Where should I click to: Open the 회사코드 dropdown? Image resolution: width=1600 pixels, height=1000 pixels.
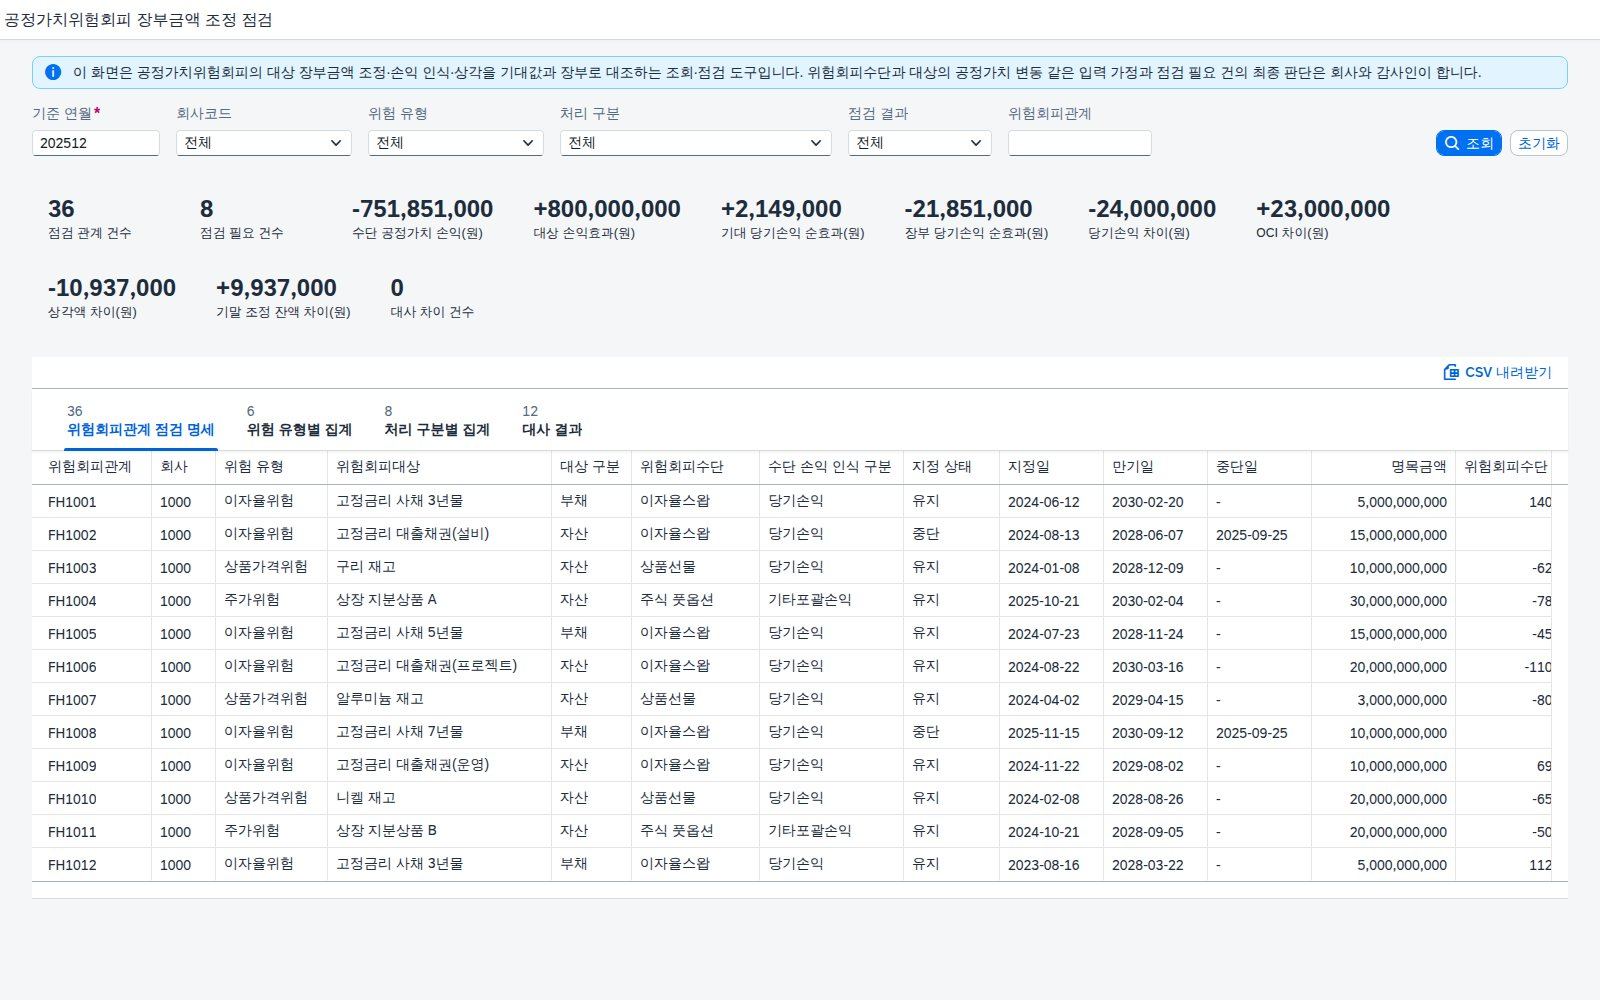point(264,143)
